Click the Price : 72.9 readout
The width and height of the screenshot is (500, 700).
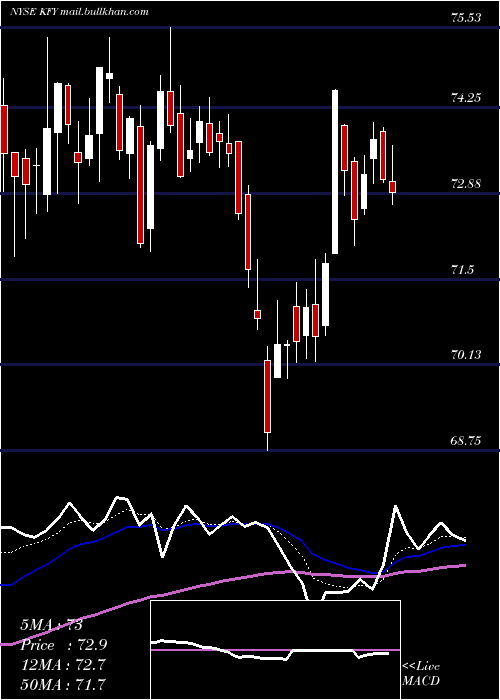(x=64, y=645)
